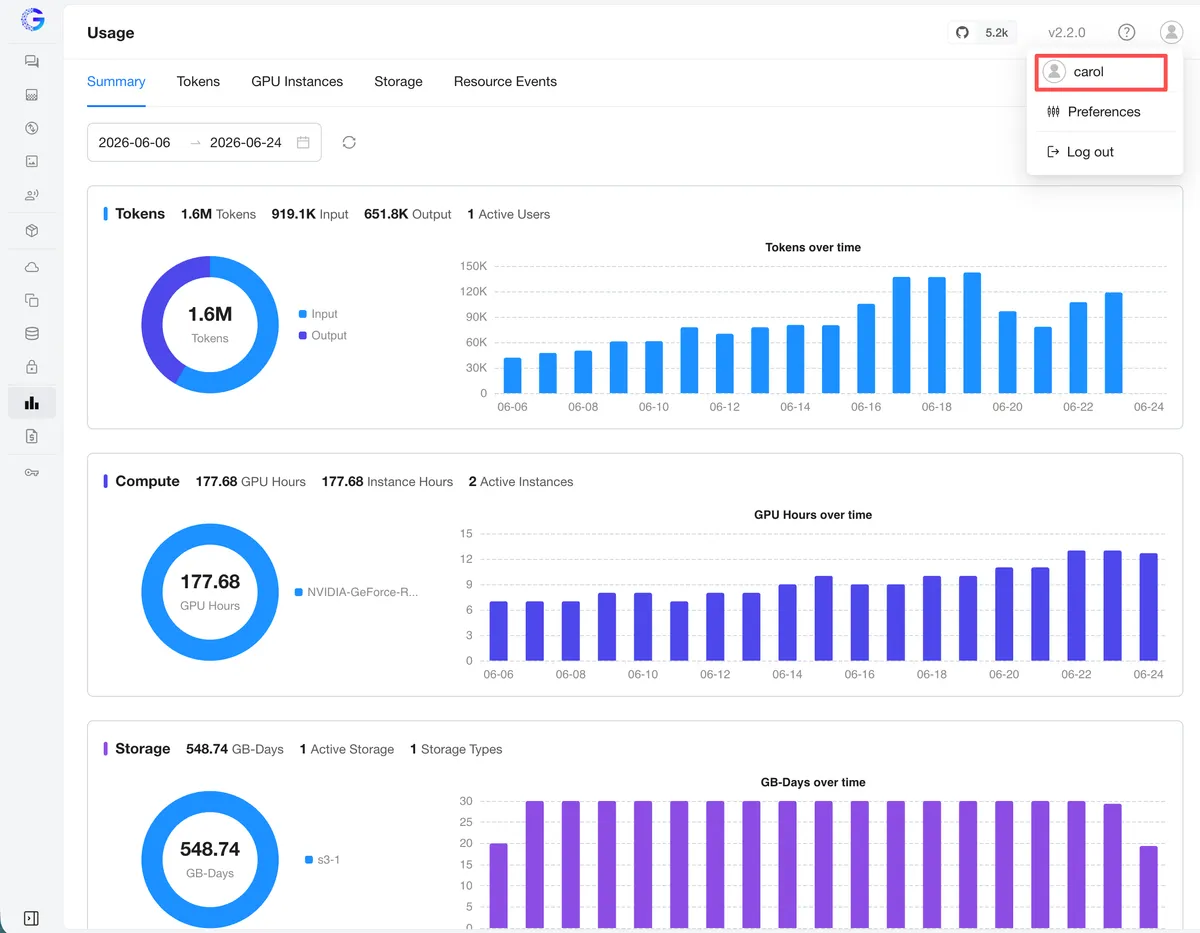
Task: Open the billing dollar document icon
Action: tap(32, 436)
